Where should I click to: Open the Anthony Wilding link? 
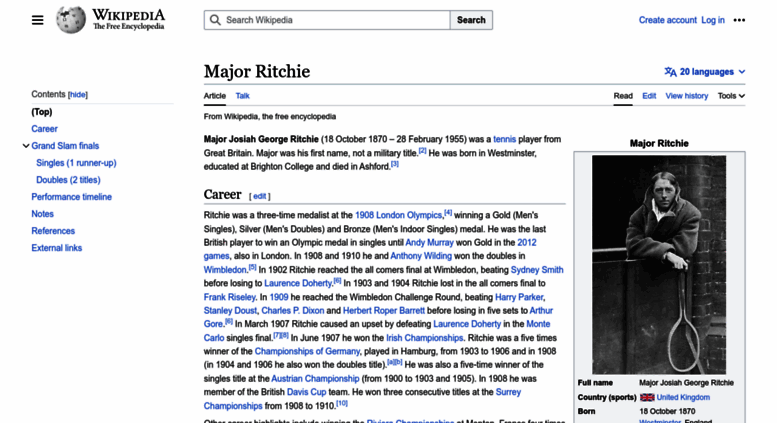[421, 256]
